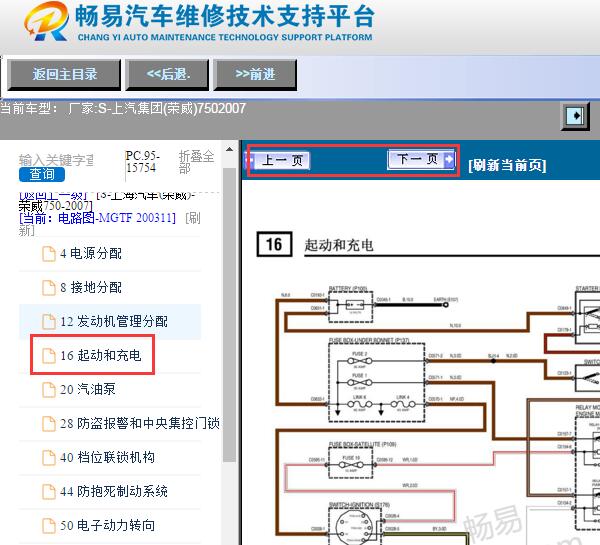Viewport: 600px width, 545px height.
Task: Click the boxed page number 16 in the diagram
Action: 274,244
